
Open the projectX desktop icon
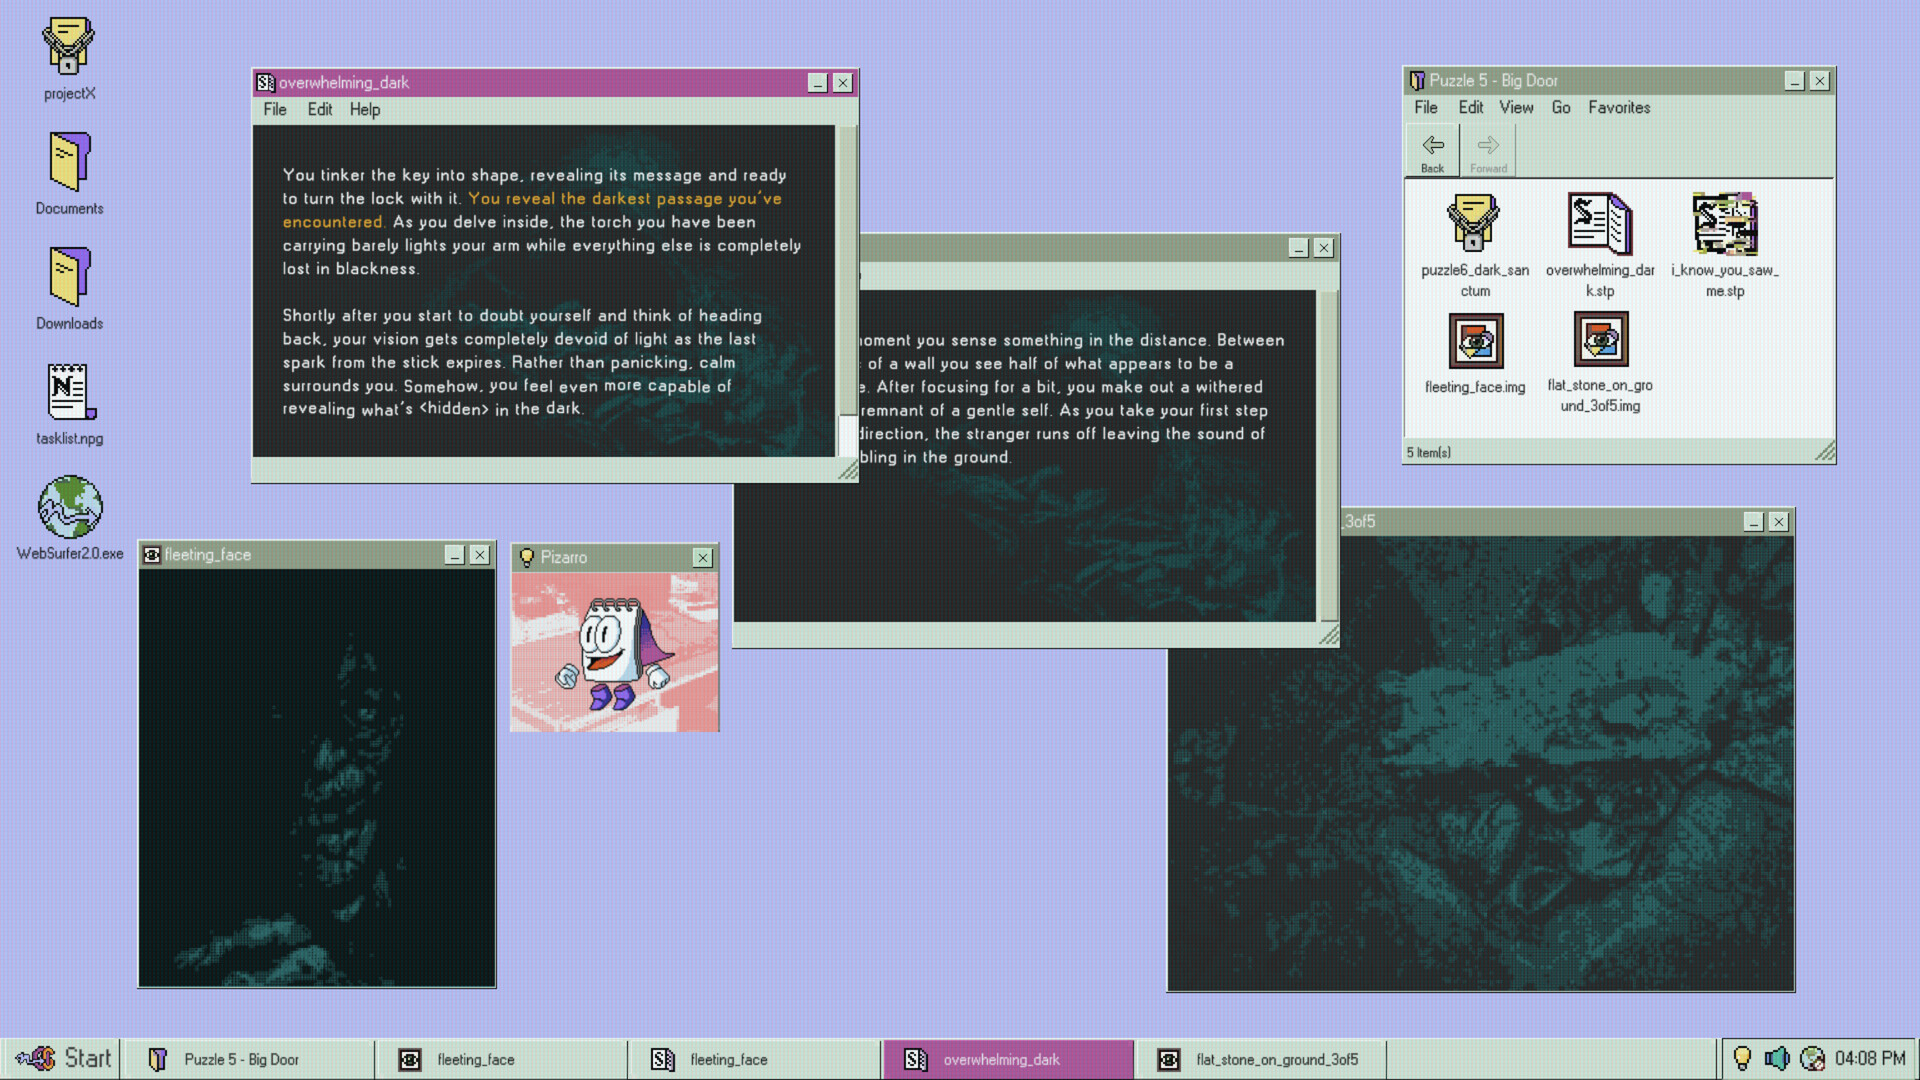(69, 47)
